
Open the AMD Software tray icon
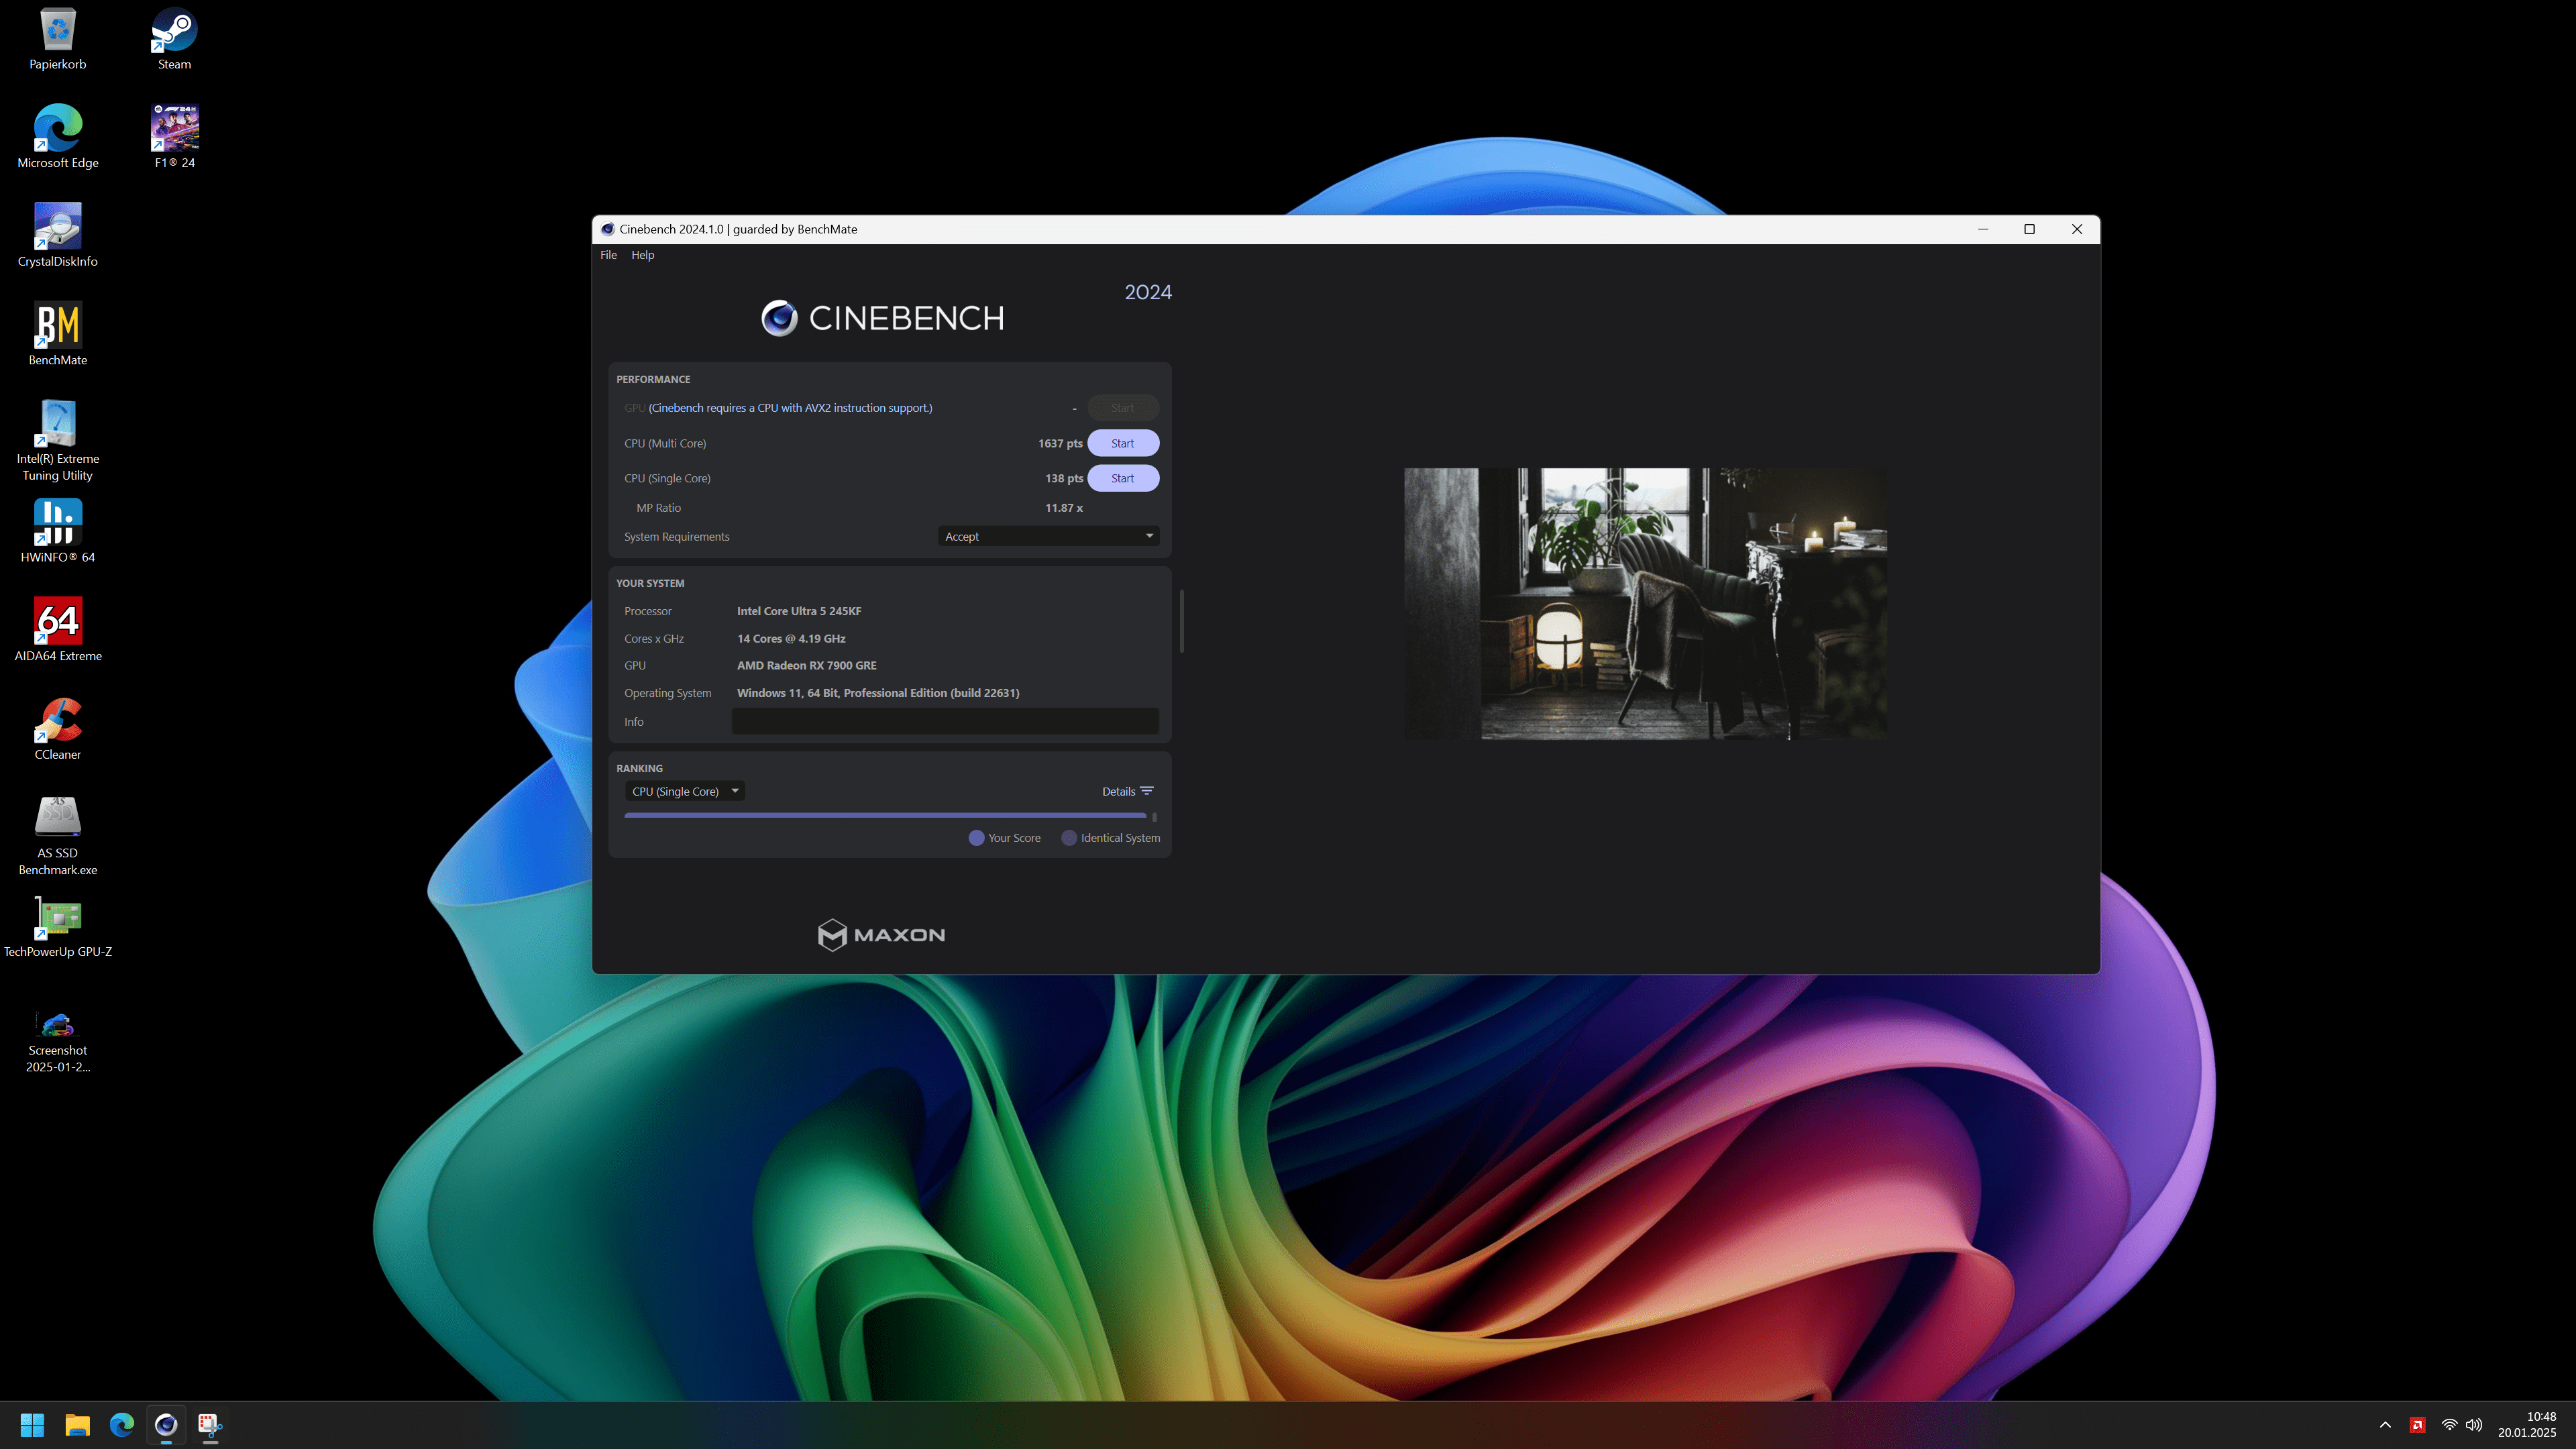click(x=2417, y=1425)
